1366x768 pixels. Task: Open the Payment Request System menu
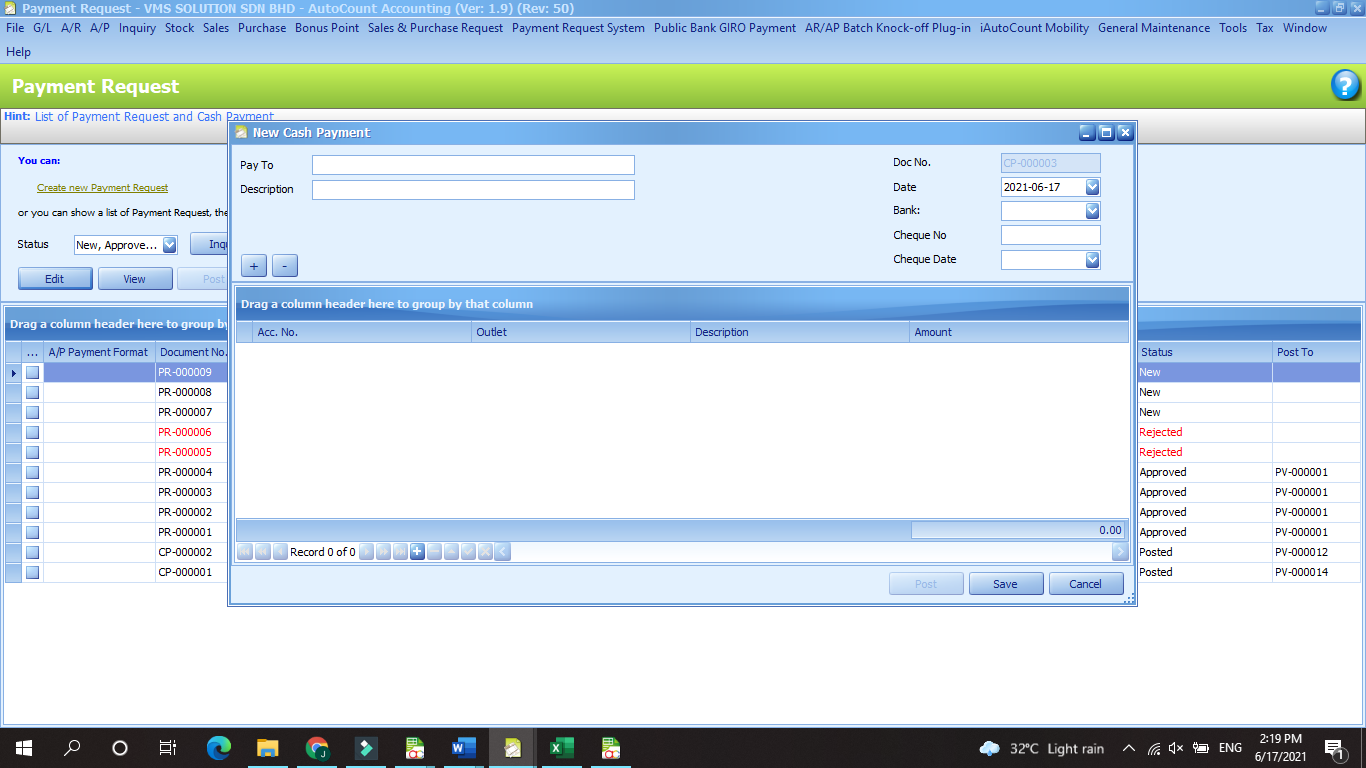(x=578, y=28)
